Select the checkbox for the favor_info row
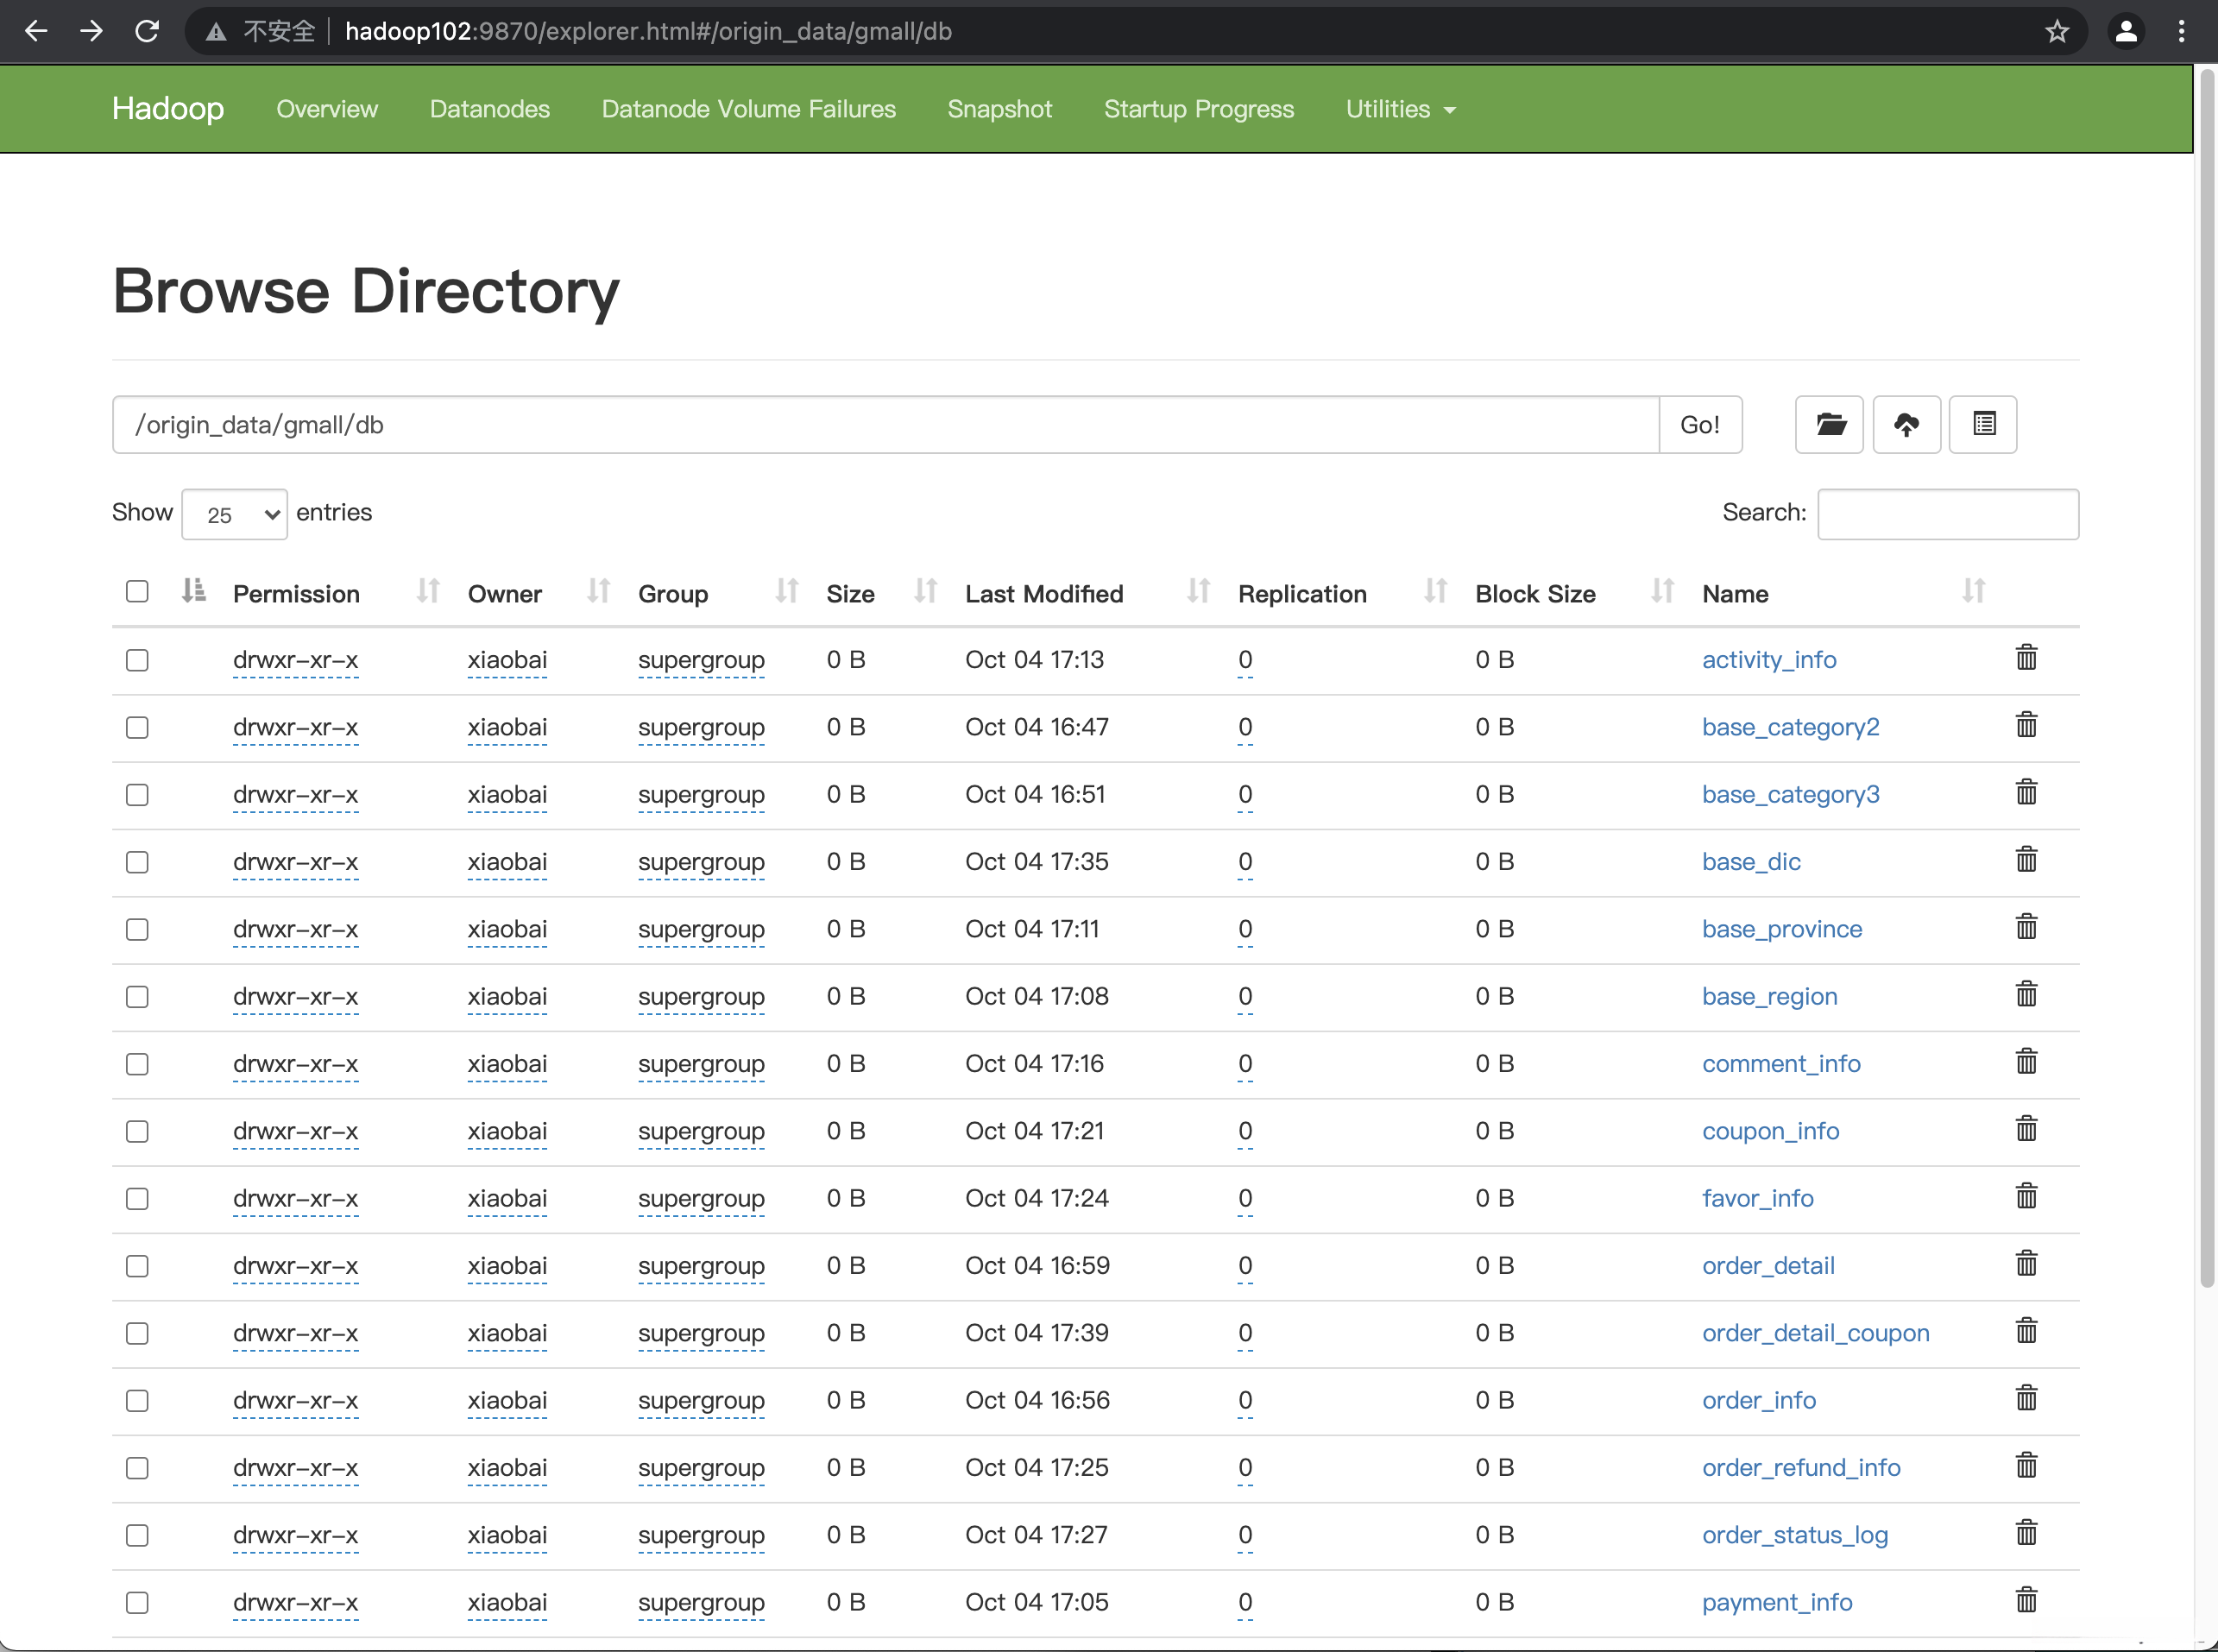The height and width of the screenshot is (1652, 2218). [x=137, y=1198]
